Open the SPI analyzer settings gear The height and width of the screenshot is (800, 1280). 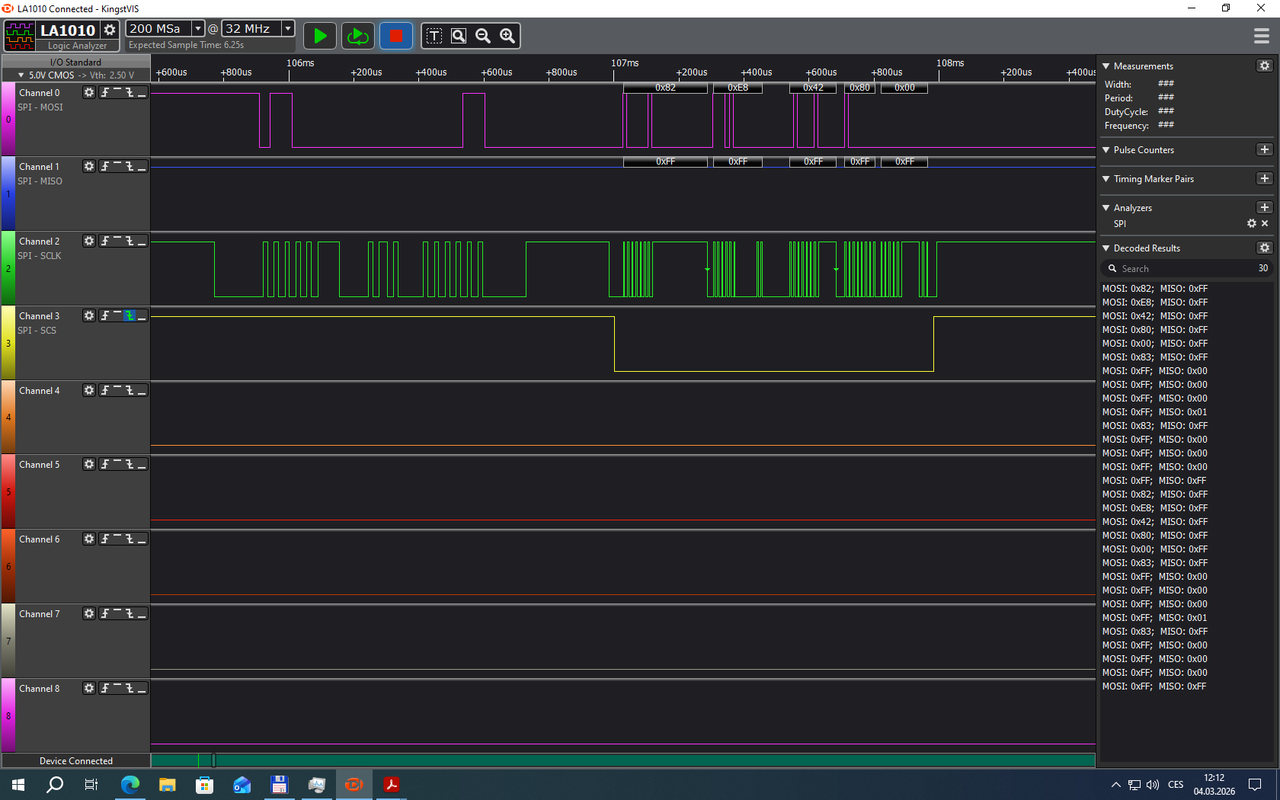click(x=1251, y=224)
